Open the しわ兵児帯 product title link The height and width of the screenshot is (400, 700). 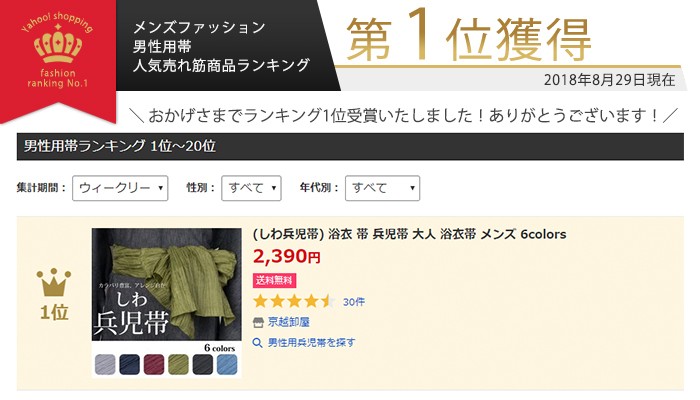pyautogui.click(x=409, y=234)
